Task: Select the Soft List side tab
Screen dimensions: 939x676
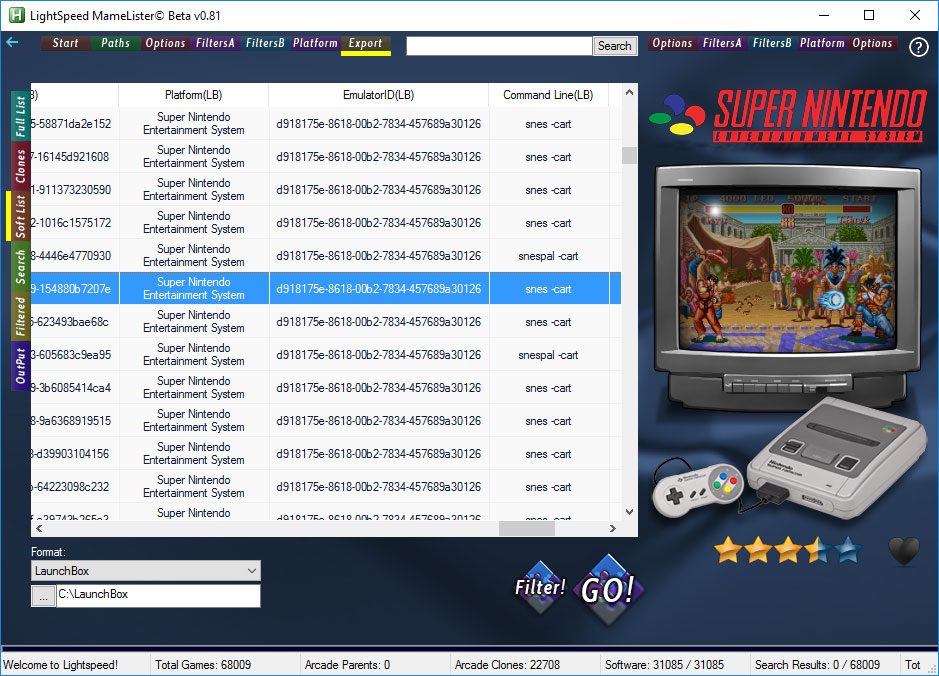Action: (x=20, y=216)
